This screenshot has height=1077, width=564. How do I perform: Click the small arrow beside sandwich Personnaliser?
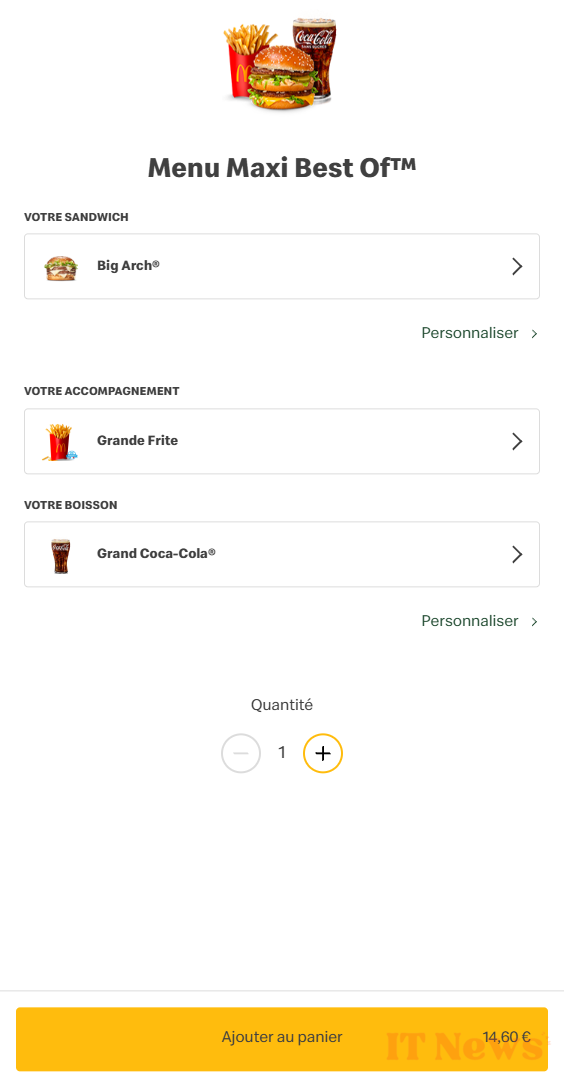coord(534,334)
